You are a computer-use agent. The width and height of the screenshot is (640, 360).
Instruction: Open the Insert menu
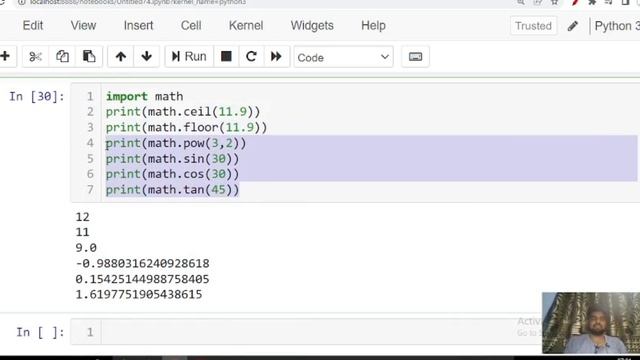pos(138,26)
